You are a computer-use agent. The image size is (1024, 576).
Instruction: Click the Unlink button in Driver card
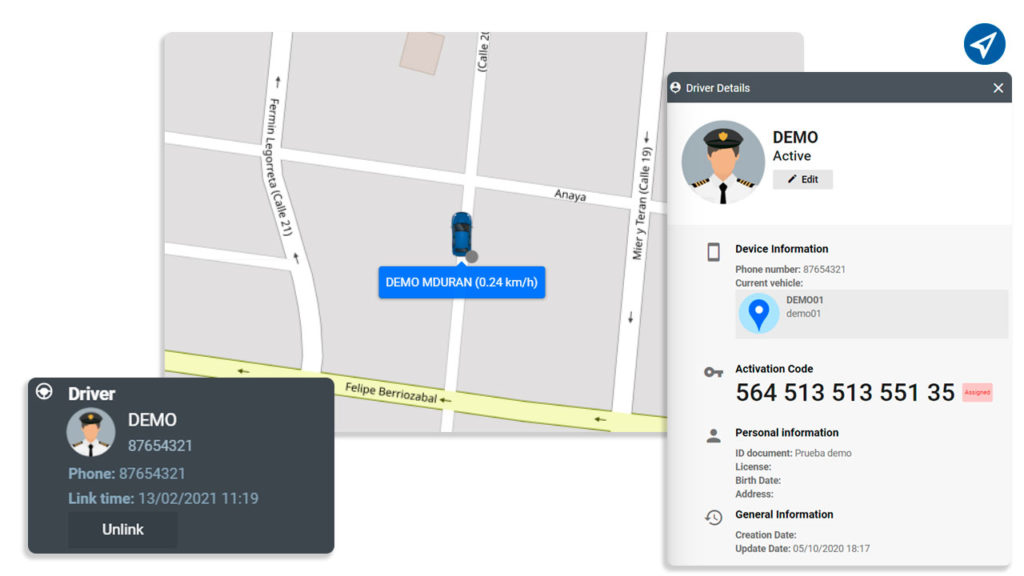pyautogui.click(x=123, y=529)
